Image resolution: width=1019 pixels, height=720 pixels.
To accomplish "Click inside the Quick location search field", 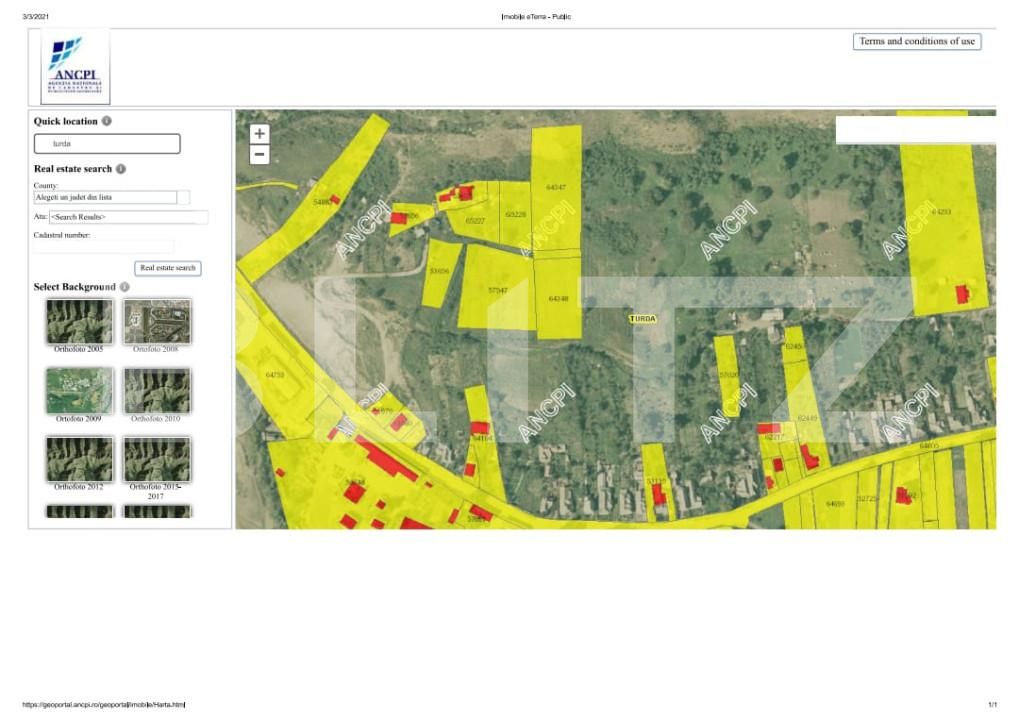I will coord(107,144).
